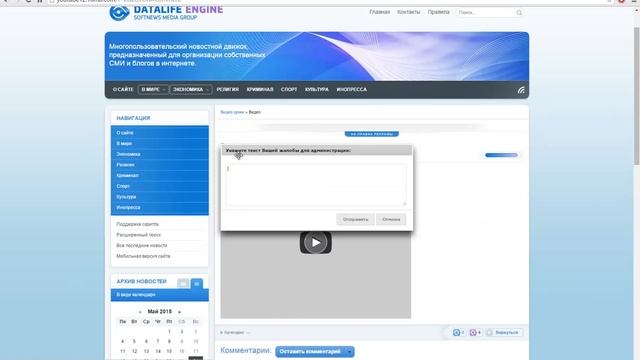Viewport: 640px width, 360px height.
Task: Click the first breadcrumb link above the video
Action: (x=232, y=112)
